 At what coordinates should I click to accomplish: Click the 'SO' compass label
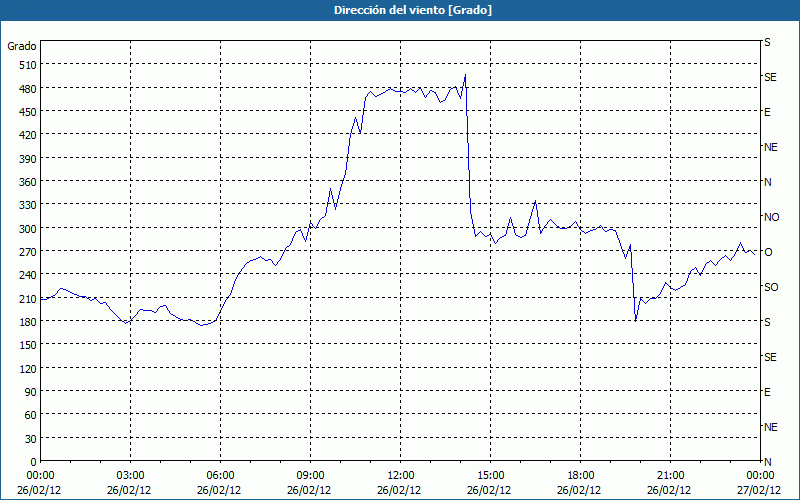[771, 287]
